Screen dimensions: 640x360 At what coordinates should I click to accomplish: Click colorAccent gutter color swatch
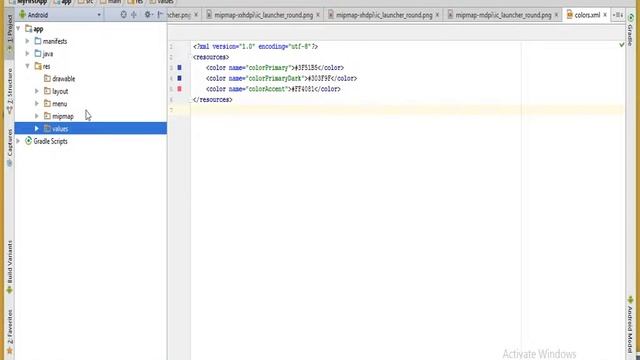coord(179,89)
